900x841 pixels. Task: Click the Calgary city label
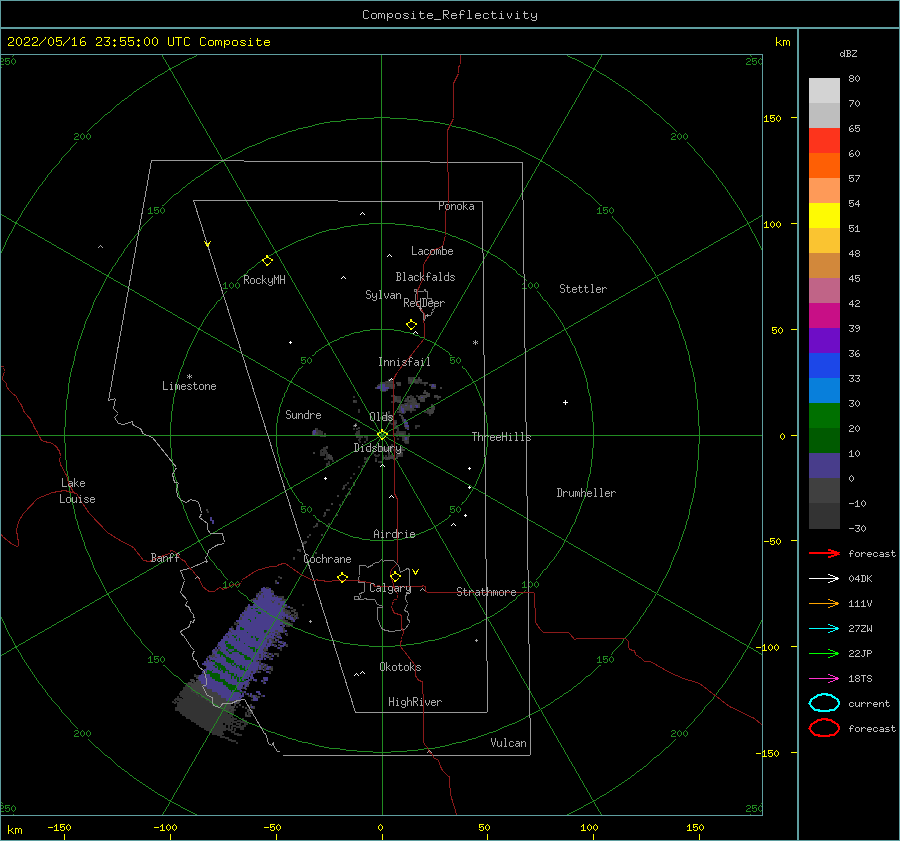click(390, 588)
